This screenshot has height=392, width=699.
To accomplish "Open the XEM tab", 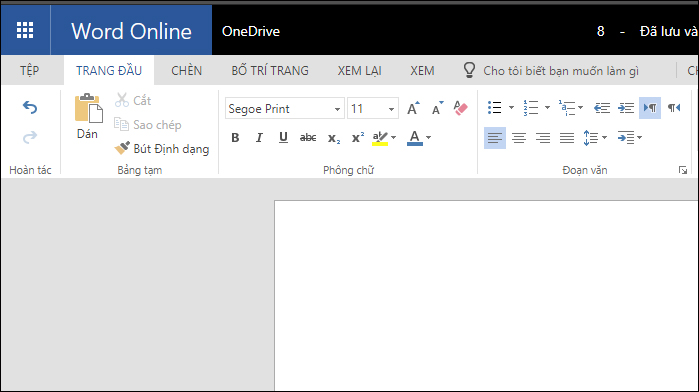I will pos(422,70).
